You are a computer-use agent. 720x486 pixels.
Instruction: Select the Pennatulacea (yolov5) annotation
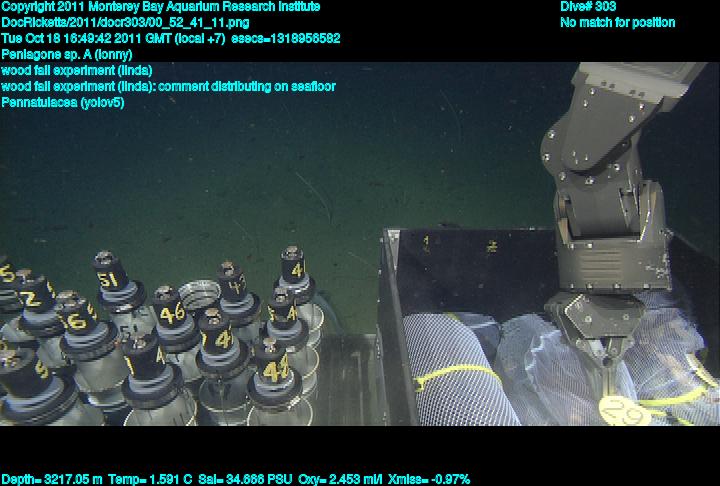click(x=63, y=102)
